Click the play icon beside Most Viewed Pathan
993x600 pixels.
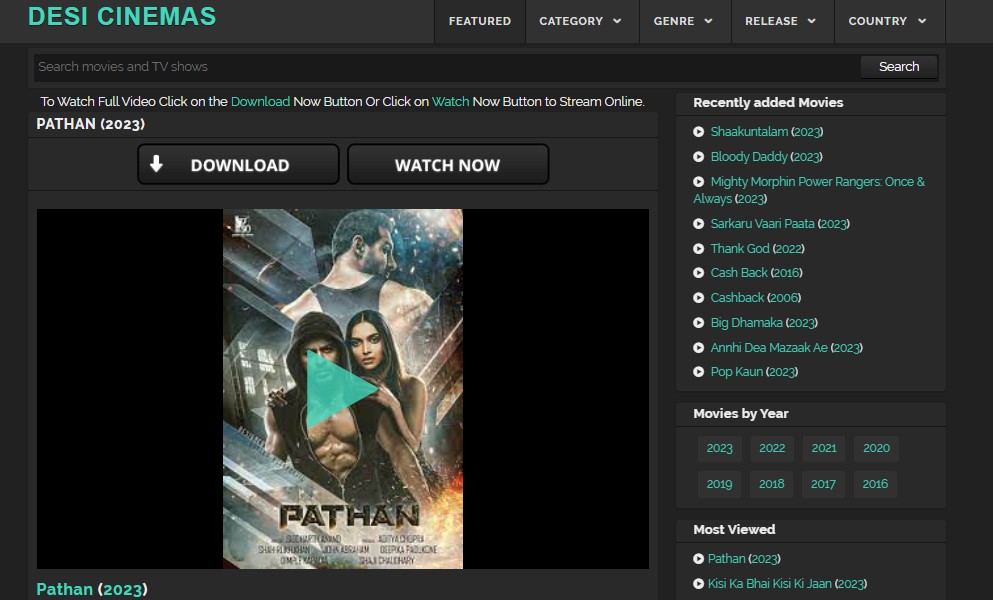tap(699, 559)
